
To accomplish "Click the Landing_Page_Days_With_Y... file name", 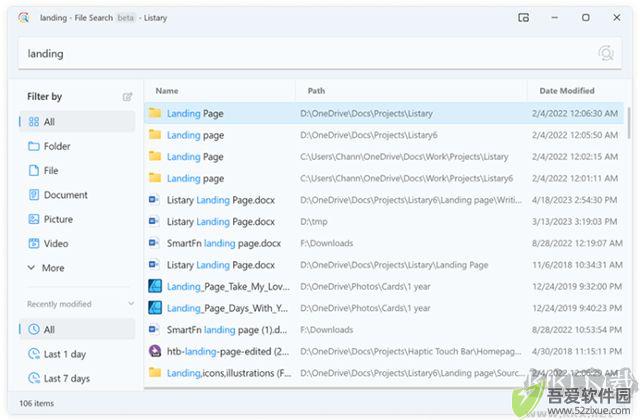I will [227, 308].
